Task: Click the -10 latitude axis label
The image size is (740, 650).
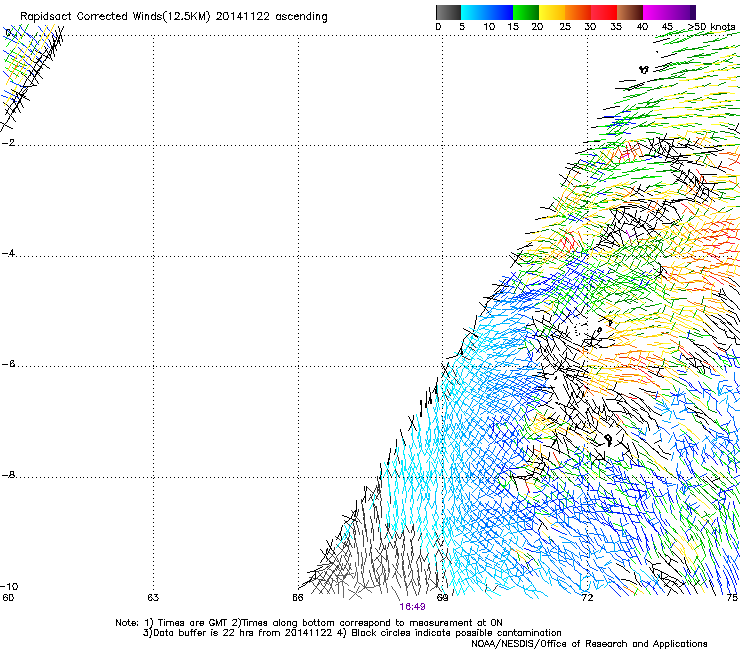Action: [x=10, y=586]
